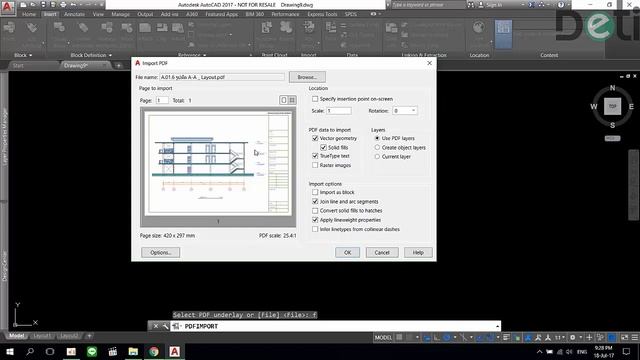Click Help button in Import PDF dialog
This screenshot has width=640, height=360.
pos(418,252)
